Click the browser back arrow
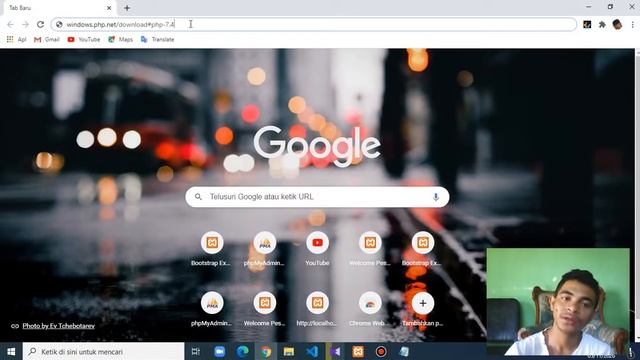This screenshot has height=360, width=640. pos(10,24)
